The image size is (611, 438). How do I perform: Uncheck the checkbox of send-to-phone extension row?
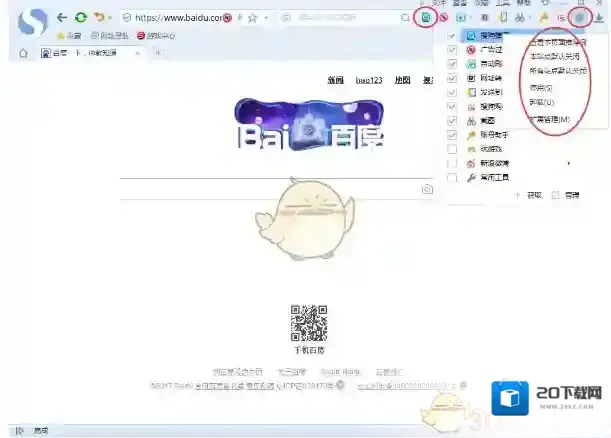(452, 92)
